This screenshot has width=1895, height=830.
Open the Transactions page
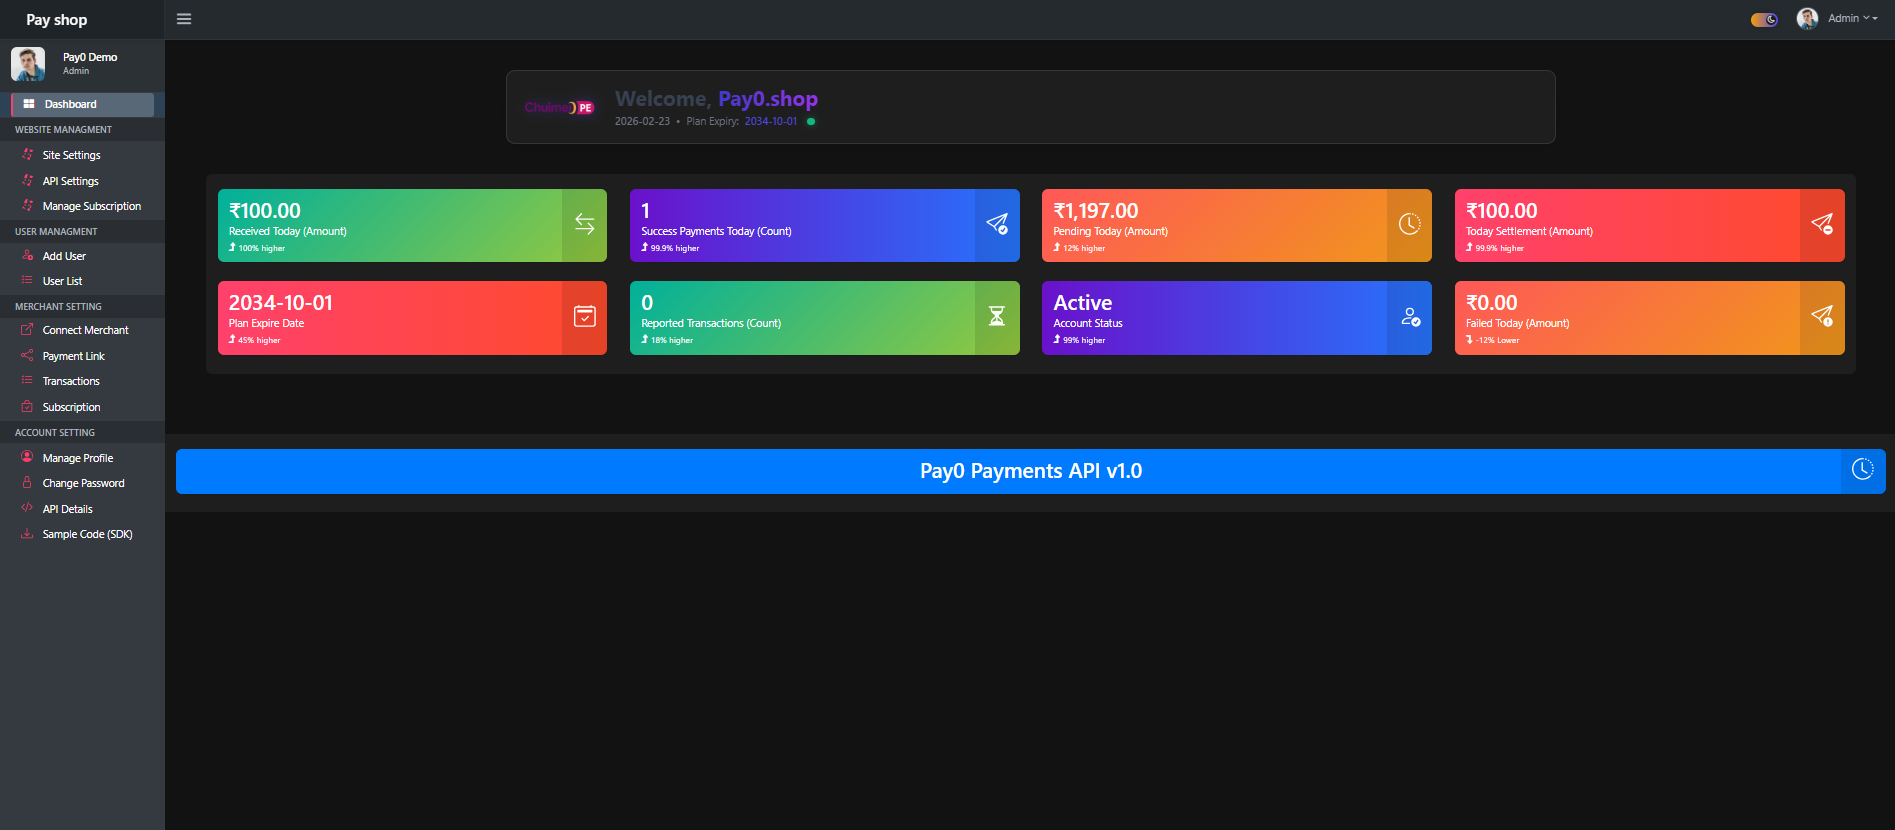(71, 381)
